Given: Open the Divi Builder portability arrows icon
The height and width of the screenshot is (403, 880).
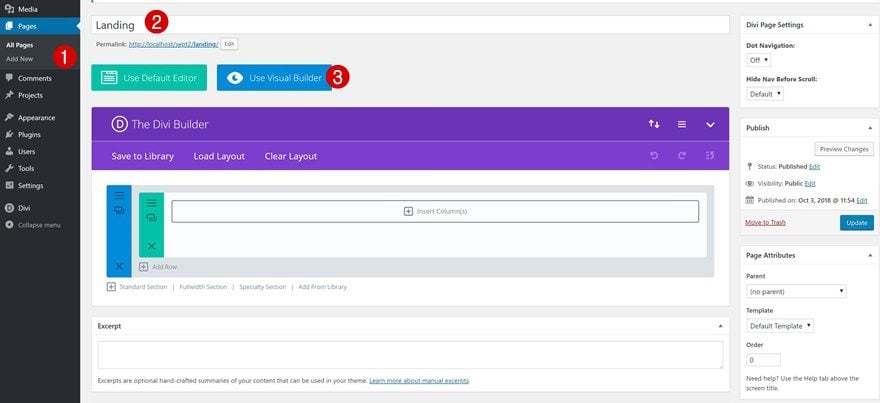Looking at the screenshot, I should (654, 124).
